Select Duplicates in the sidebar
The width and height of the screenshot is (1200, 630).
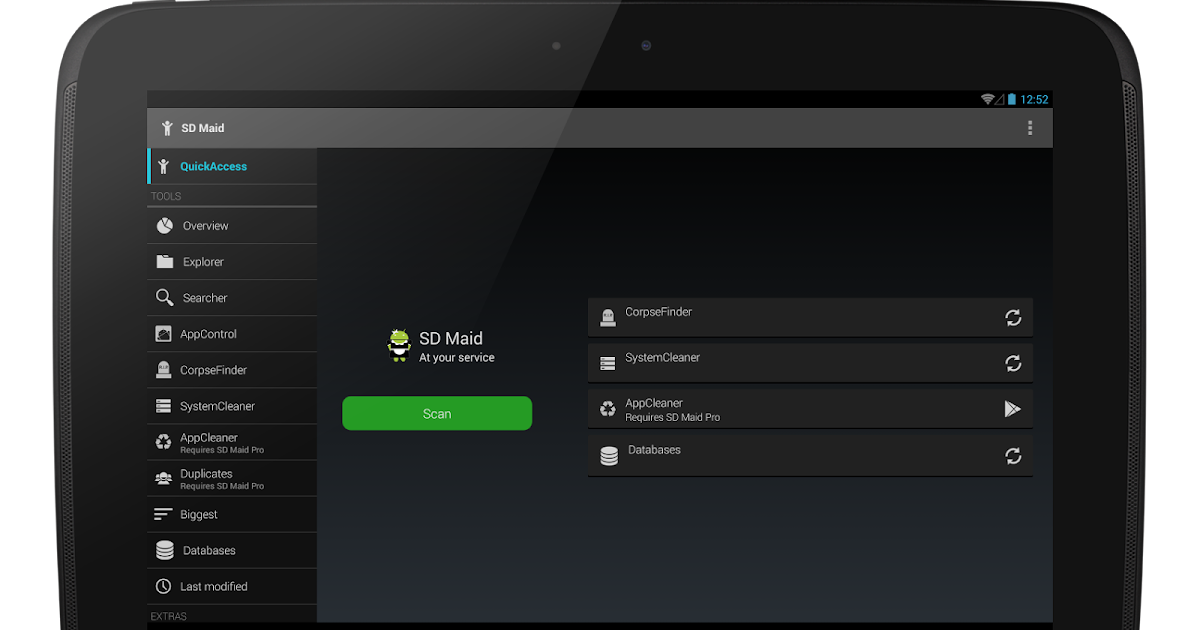click(x=232, y=478)
